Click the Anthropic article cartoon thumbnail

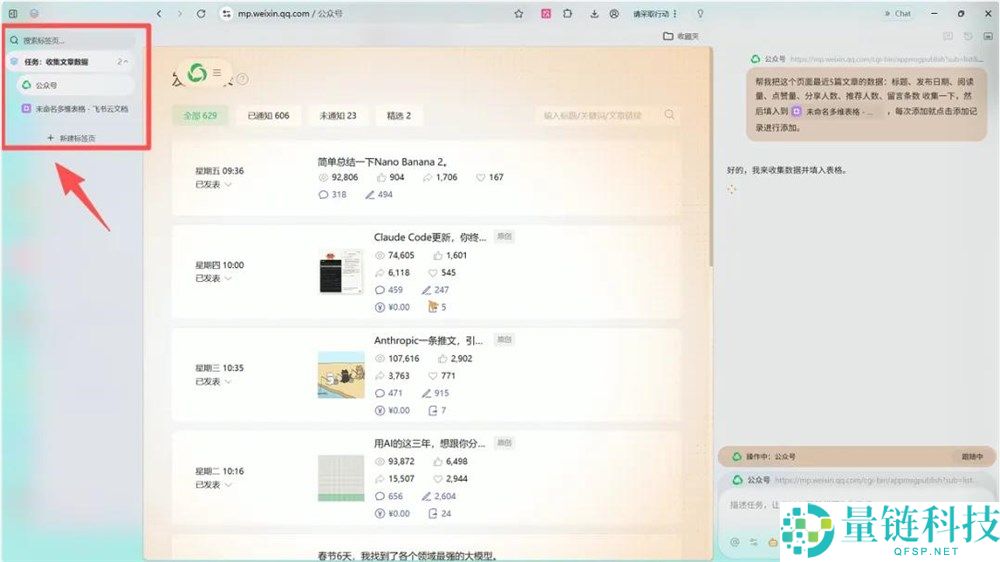(341, 375)
